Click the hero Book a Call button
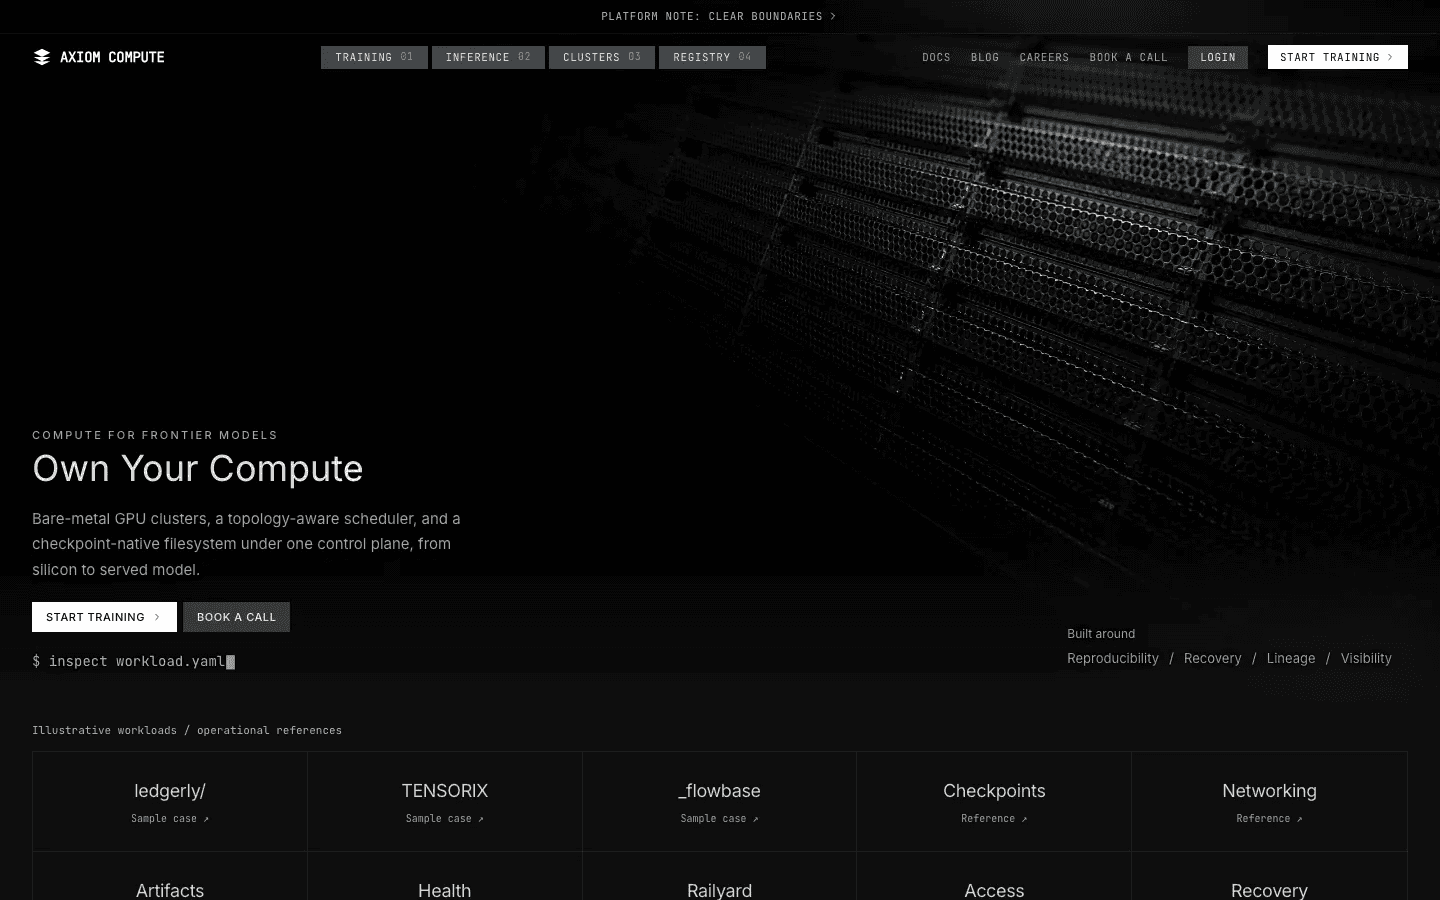The image size is (1440, 900). pyautogui.click(x=236, y=617)
